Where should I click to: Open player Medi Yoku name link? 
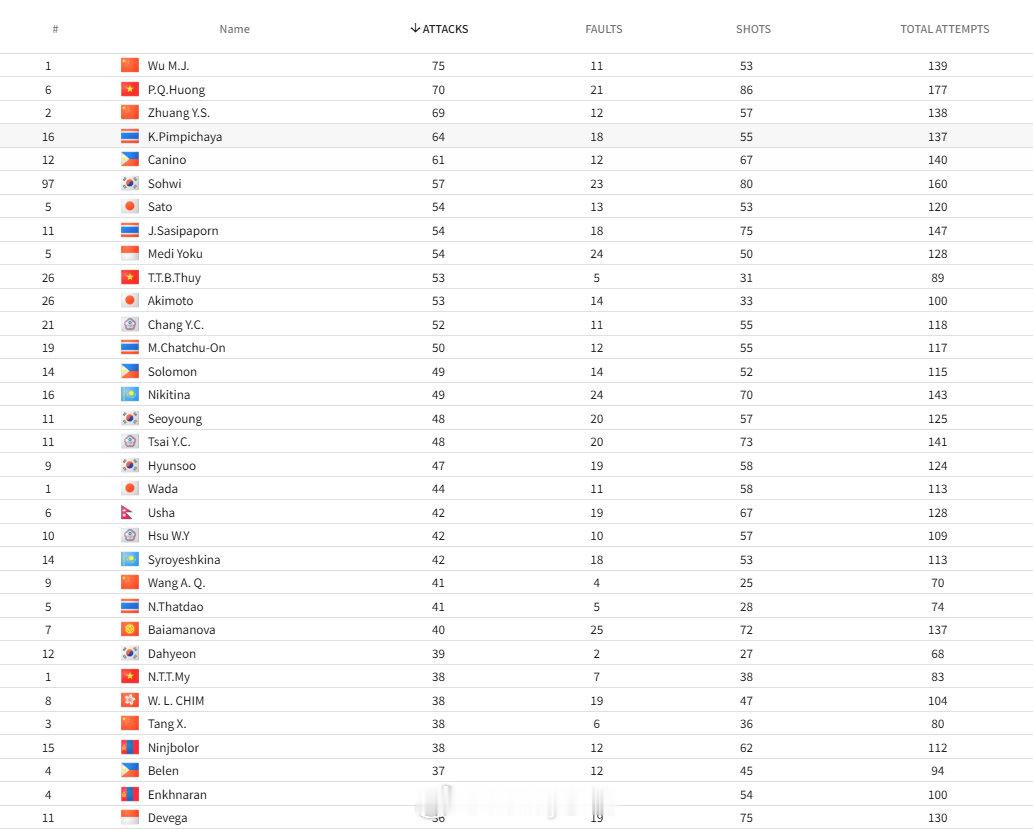[175, 254]
